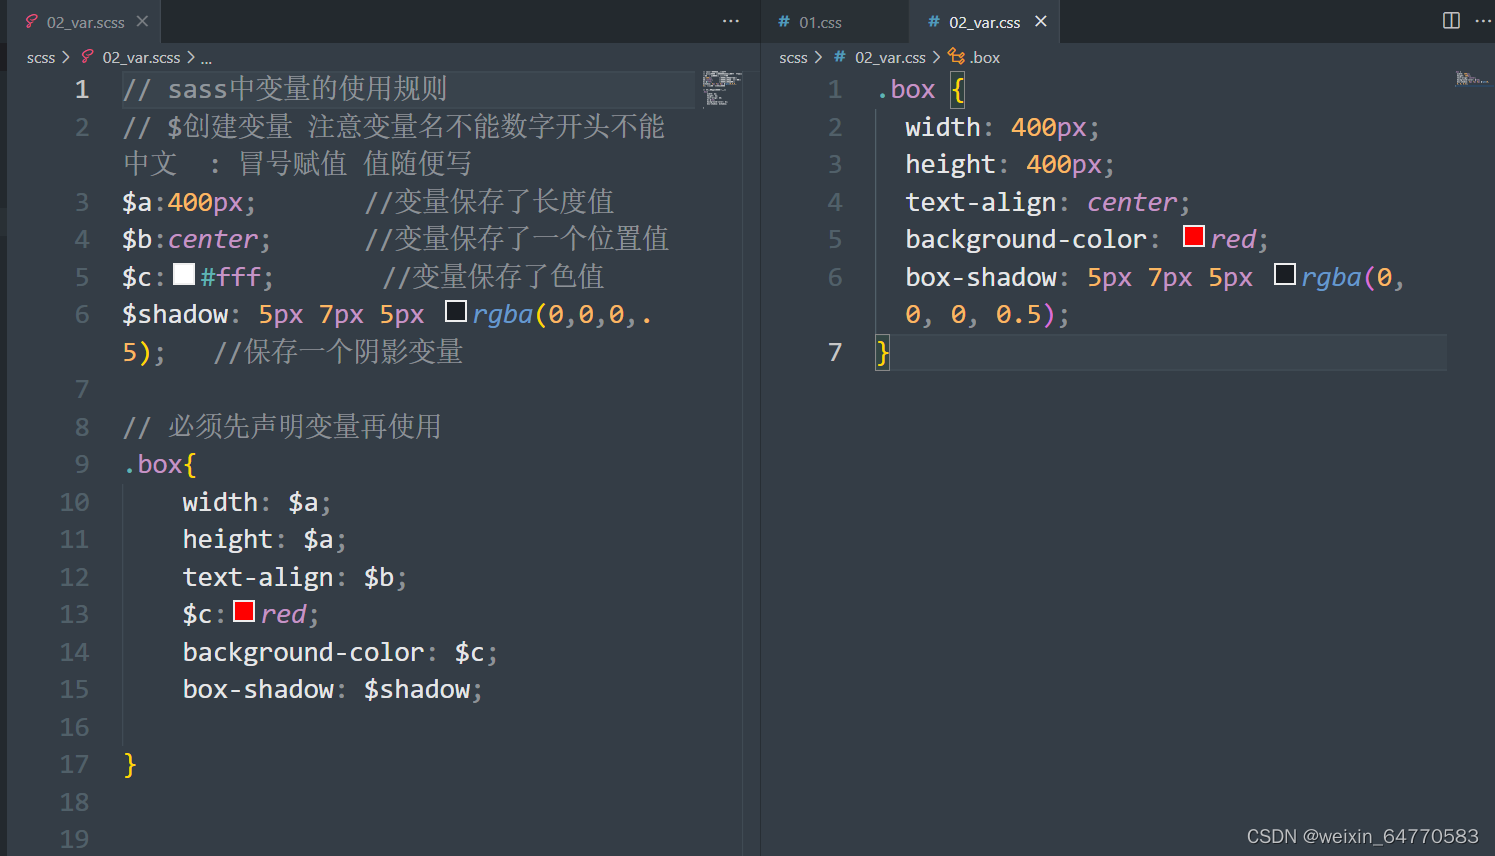Click the split editor icon top right
This screenshot has width=1495, height=856.
click(1450, 20)
